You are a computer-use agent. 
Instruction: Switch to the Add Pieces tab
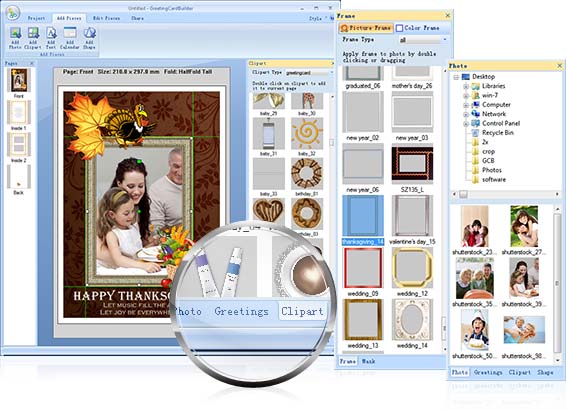point(69,18)
